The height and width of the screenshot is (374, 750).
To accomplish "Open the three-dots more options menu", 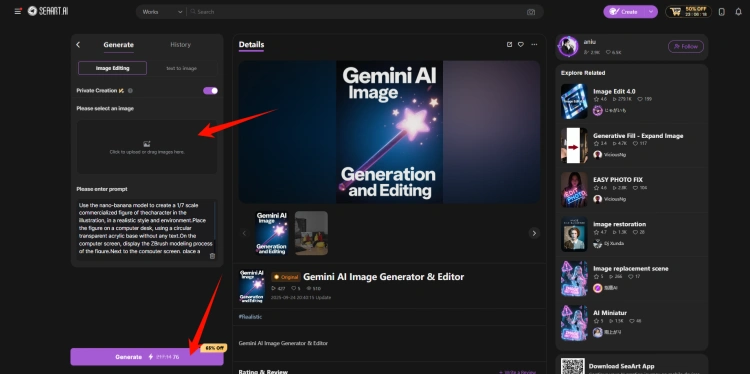I will point(534,44).
